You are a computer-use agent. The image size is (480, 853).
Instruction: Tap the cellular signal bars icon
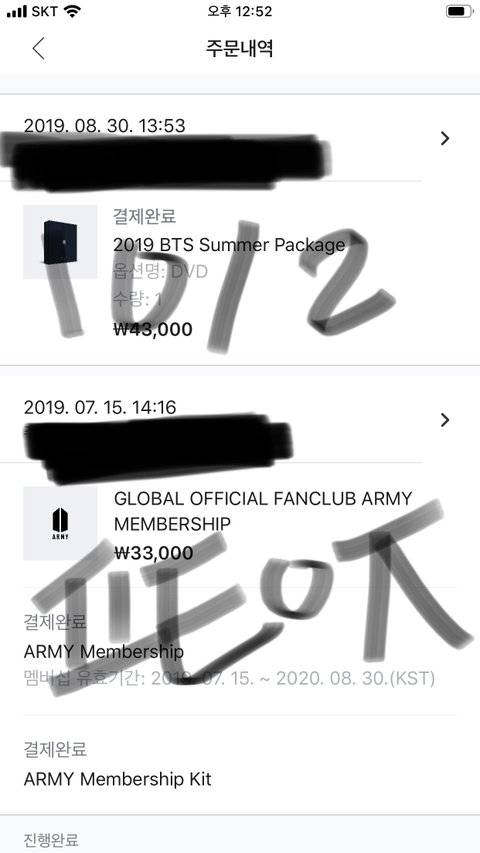(16, 11)
